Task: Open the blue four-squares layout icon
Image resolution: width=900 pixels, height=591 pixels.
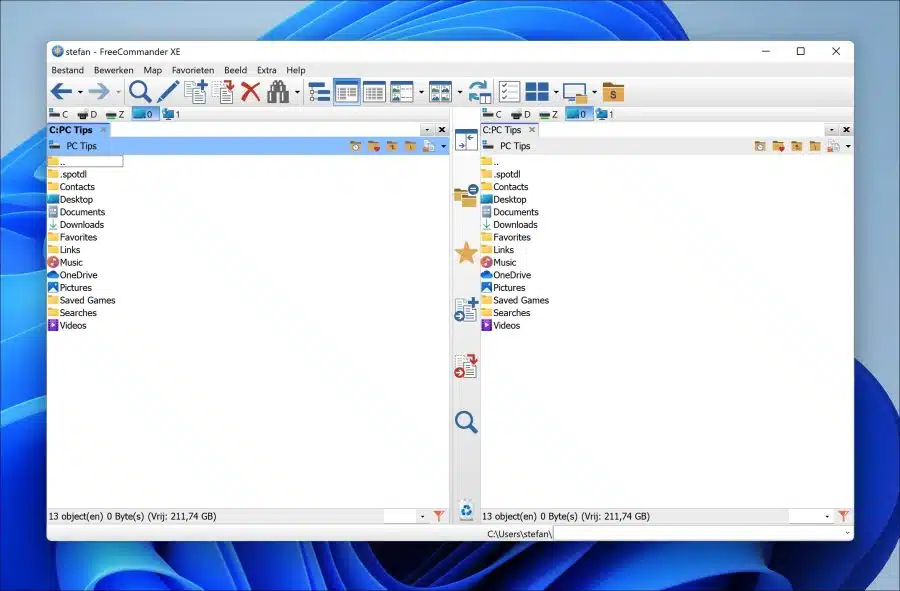Action: [x=537, y=92]
